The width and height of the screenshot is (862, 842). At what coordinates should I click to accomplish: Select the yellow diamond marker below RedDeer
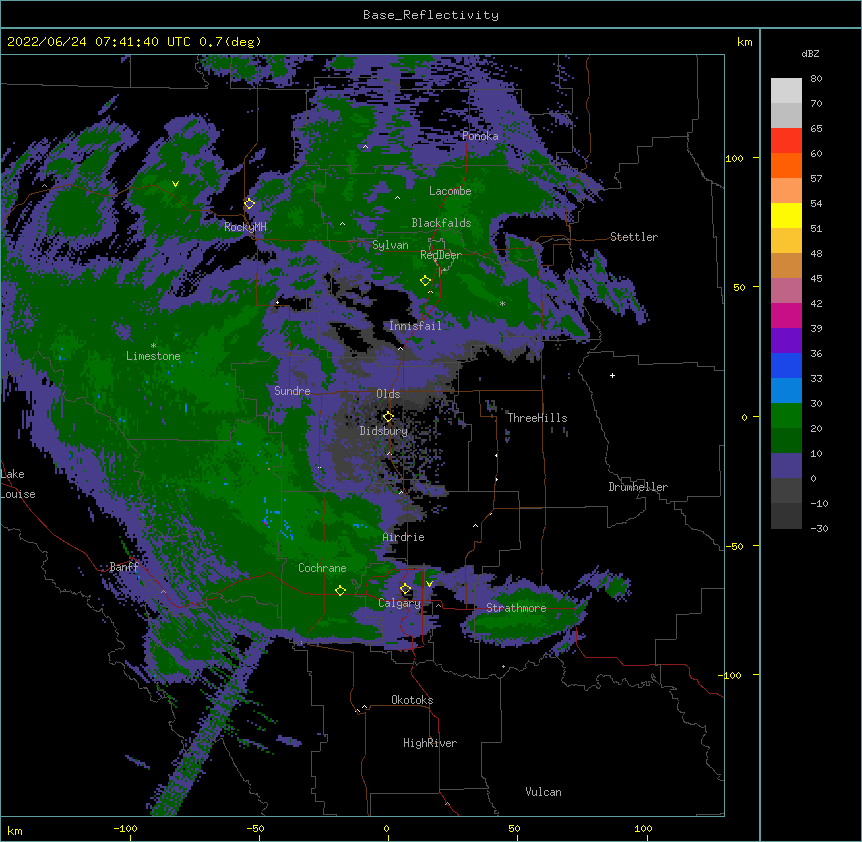(425, 281)
